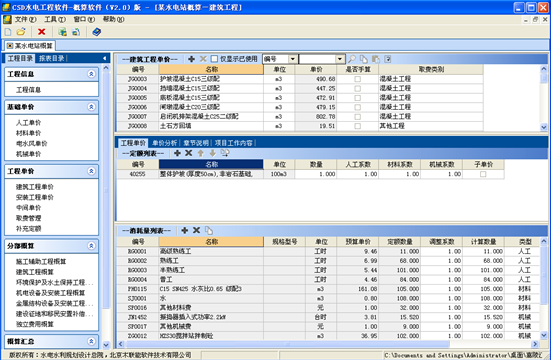Click the new file icon in toolbar
The height and width of the screenshot is (360, 551).
8,32
